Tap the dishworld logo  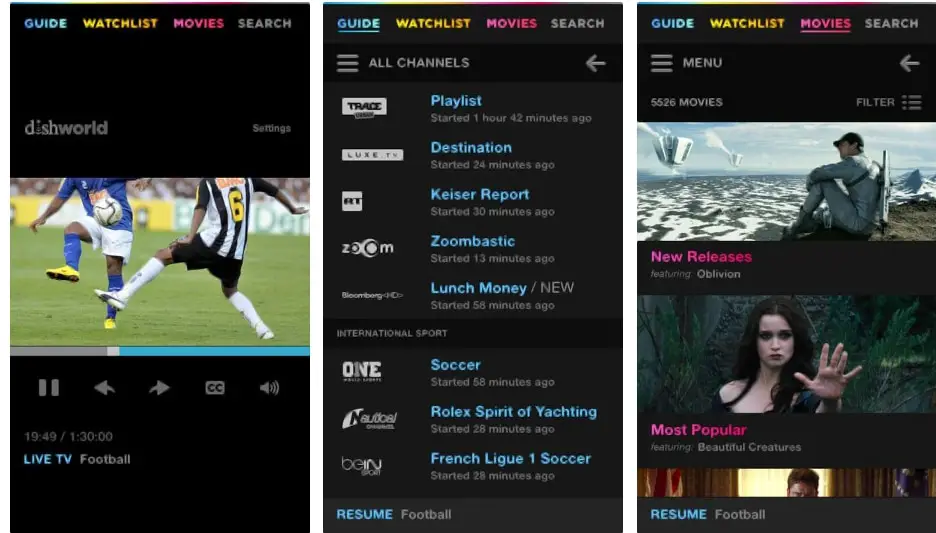(66, 127)
